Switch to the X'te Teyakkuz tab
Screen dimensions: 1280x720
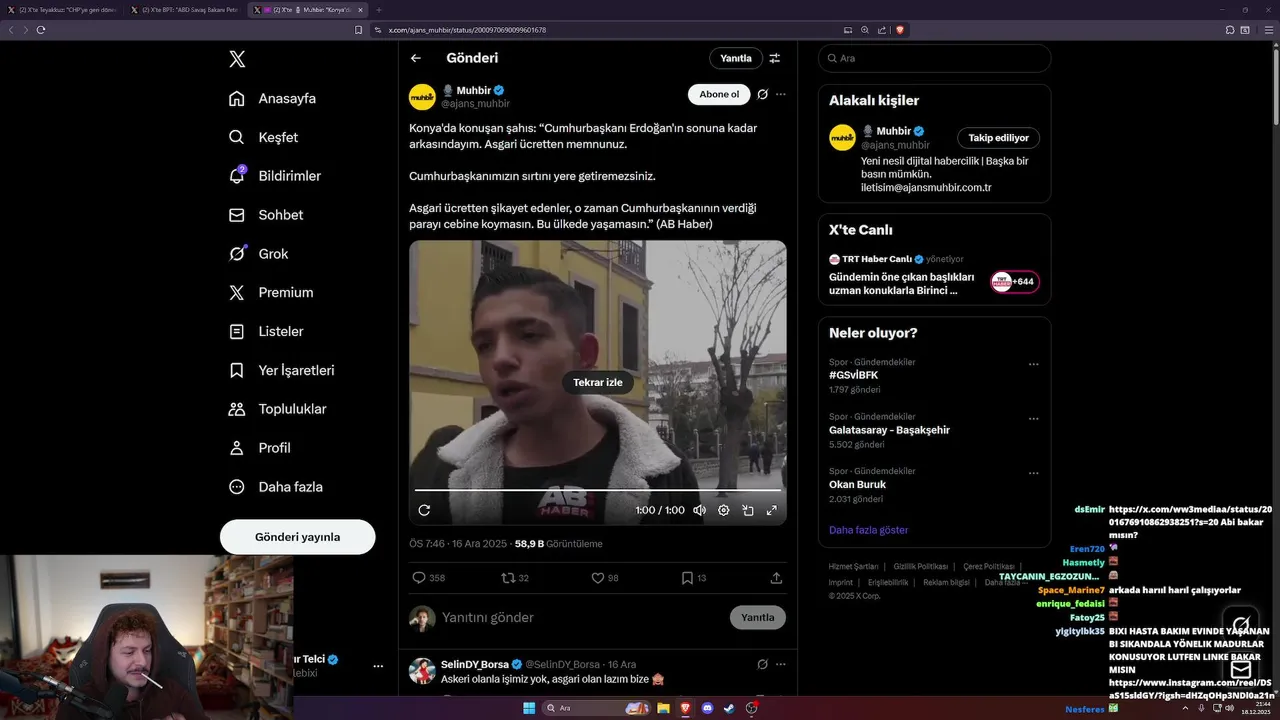pos(62,10)
